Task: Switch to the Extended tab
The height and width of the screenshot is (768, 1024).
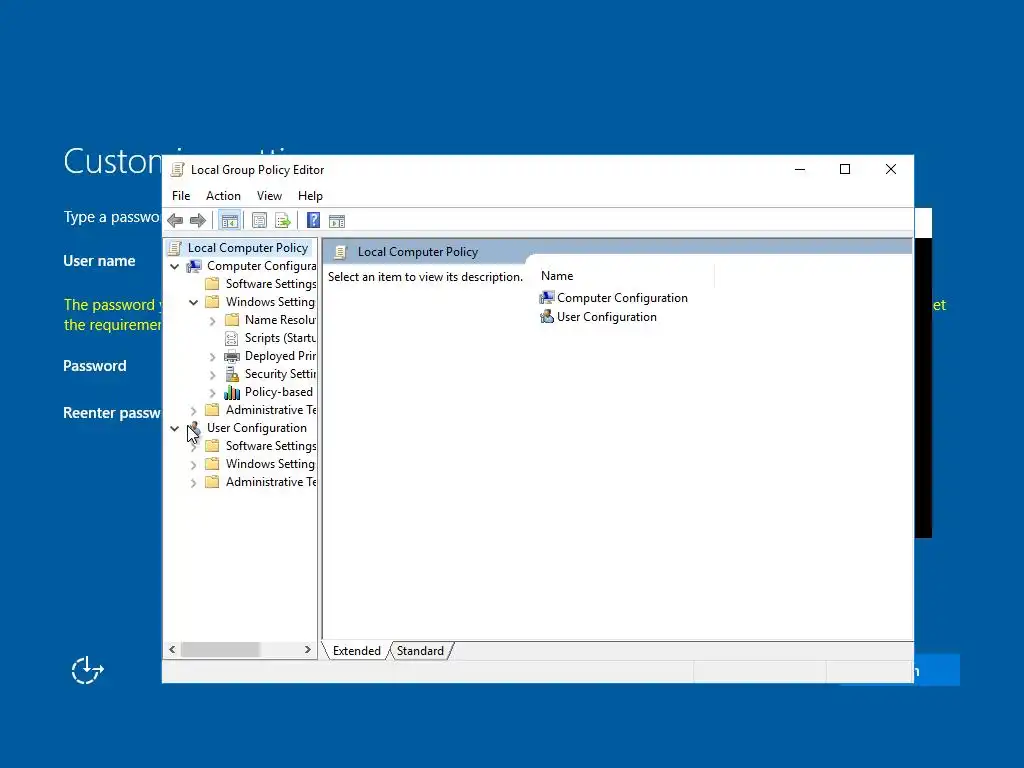Action: tap(357, 651)
